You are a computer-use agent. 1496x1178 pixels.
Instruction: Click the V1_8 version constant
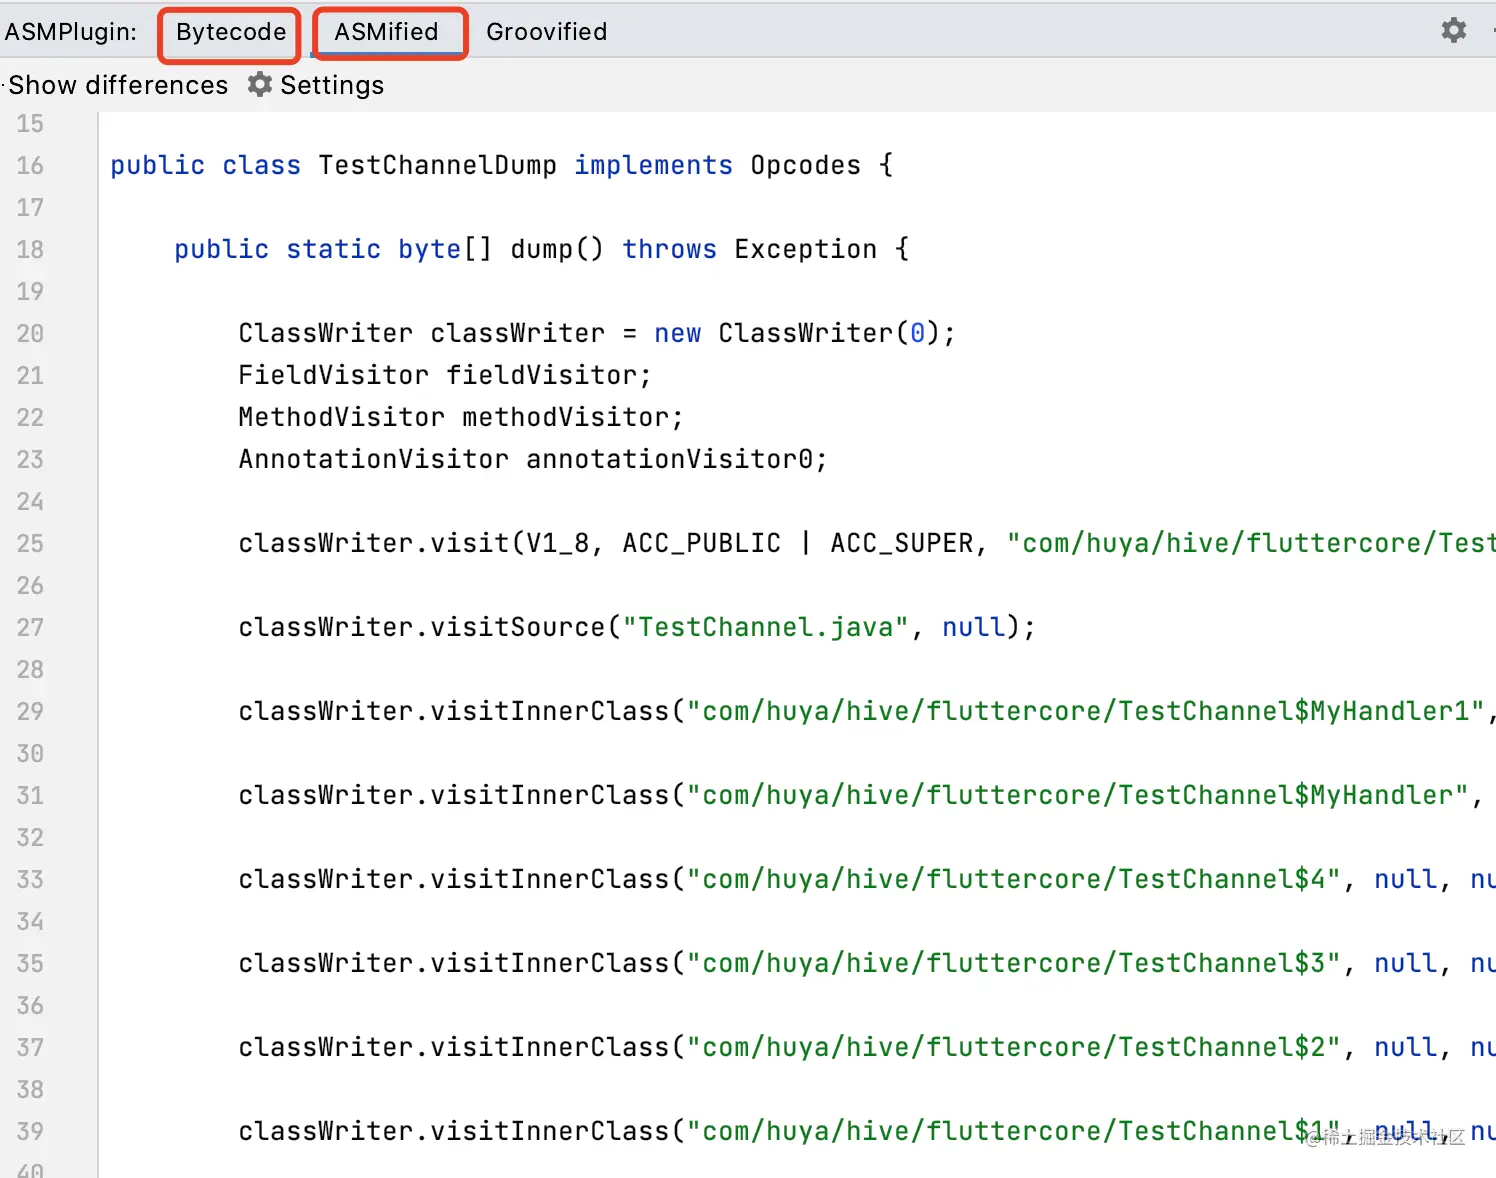coord(557,543)
